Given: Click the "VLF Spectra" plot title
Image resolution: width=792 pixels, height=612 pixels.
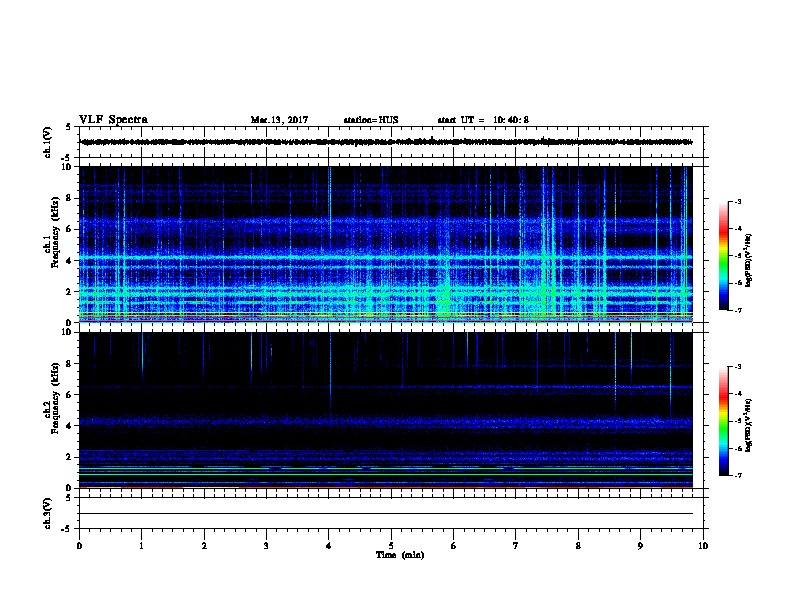Looking at the screenshot, I should tap(113, 120).
